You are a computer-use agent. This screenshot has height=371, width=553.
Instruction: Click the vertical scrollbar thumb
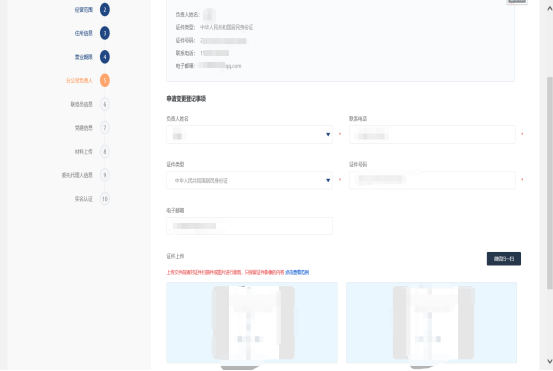point(549,183)
